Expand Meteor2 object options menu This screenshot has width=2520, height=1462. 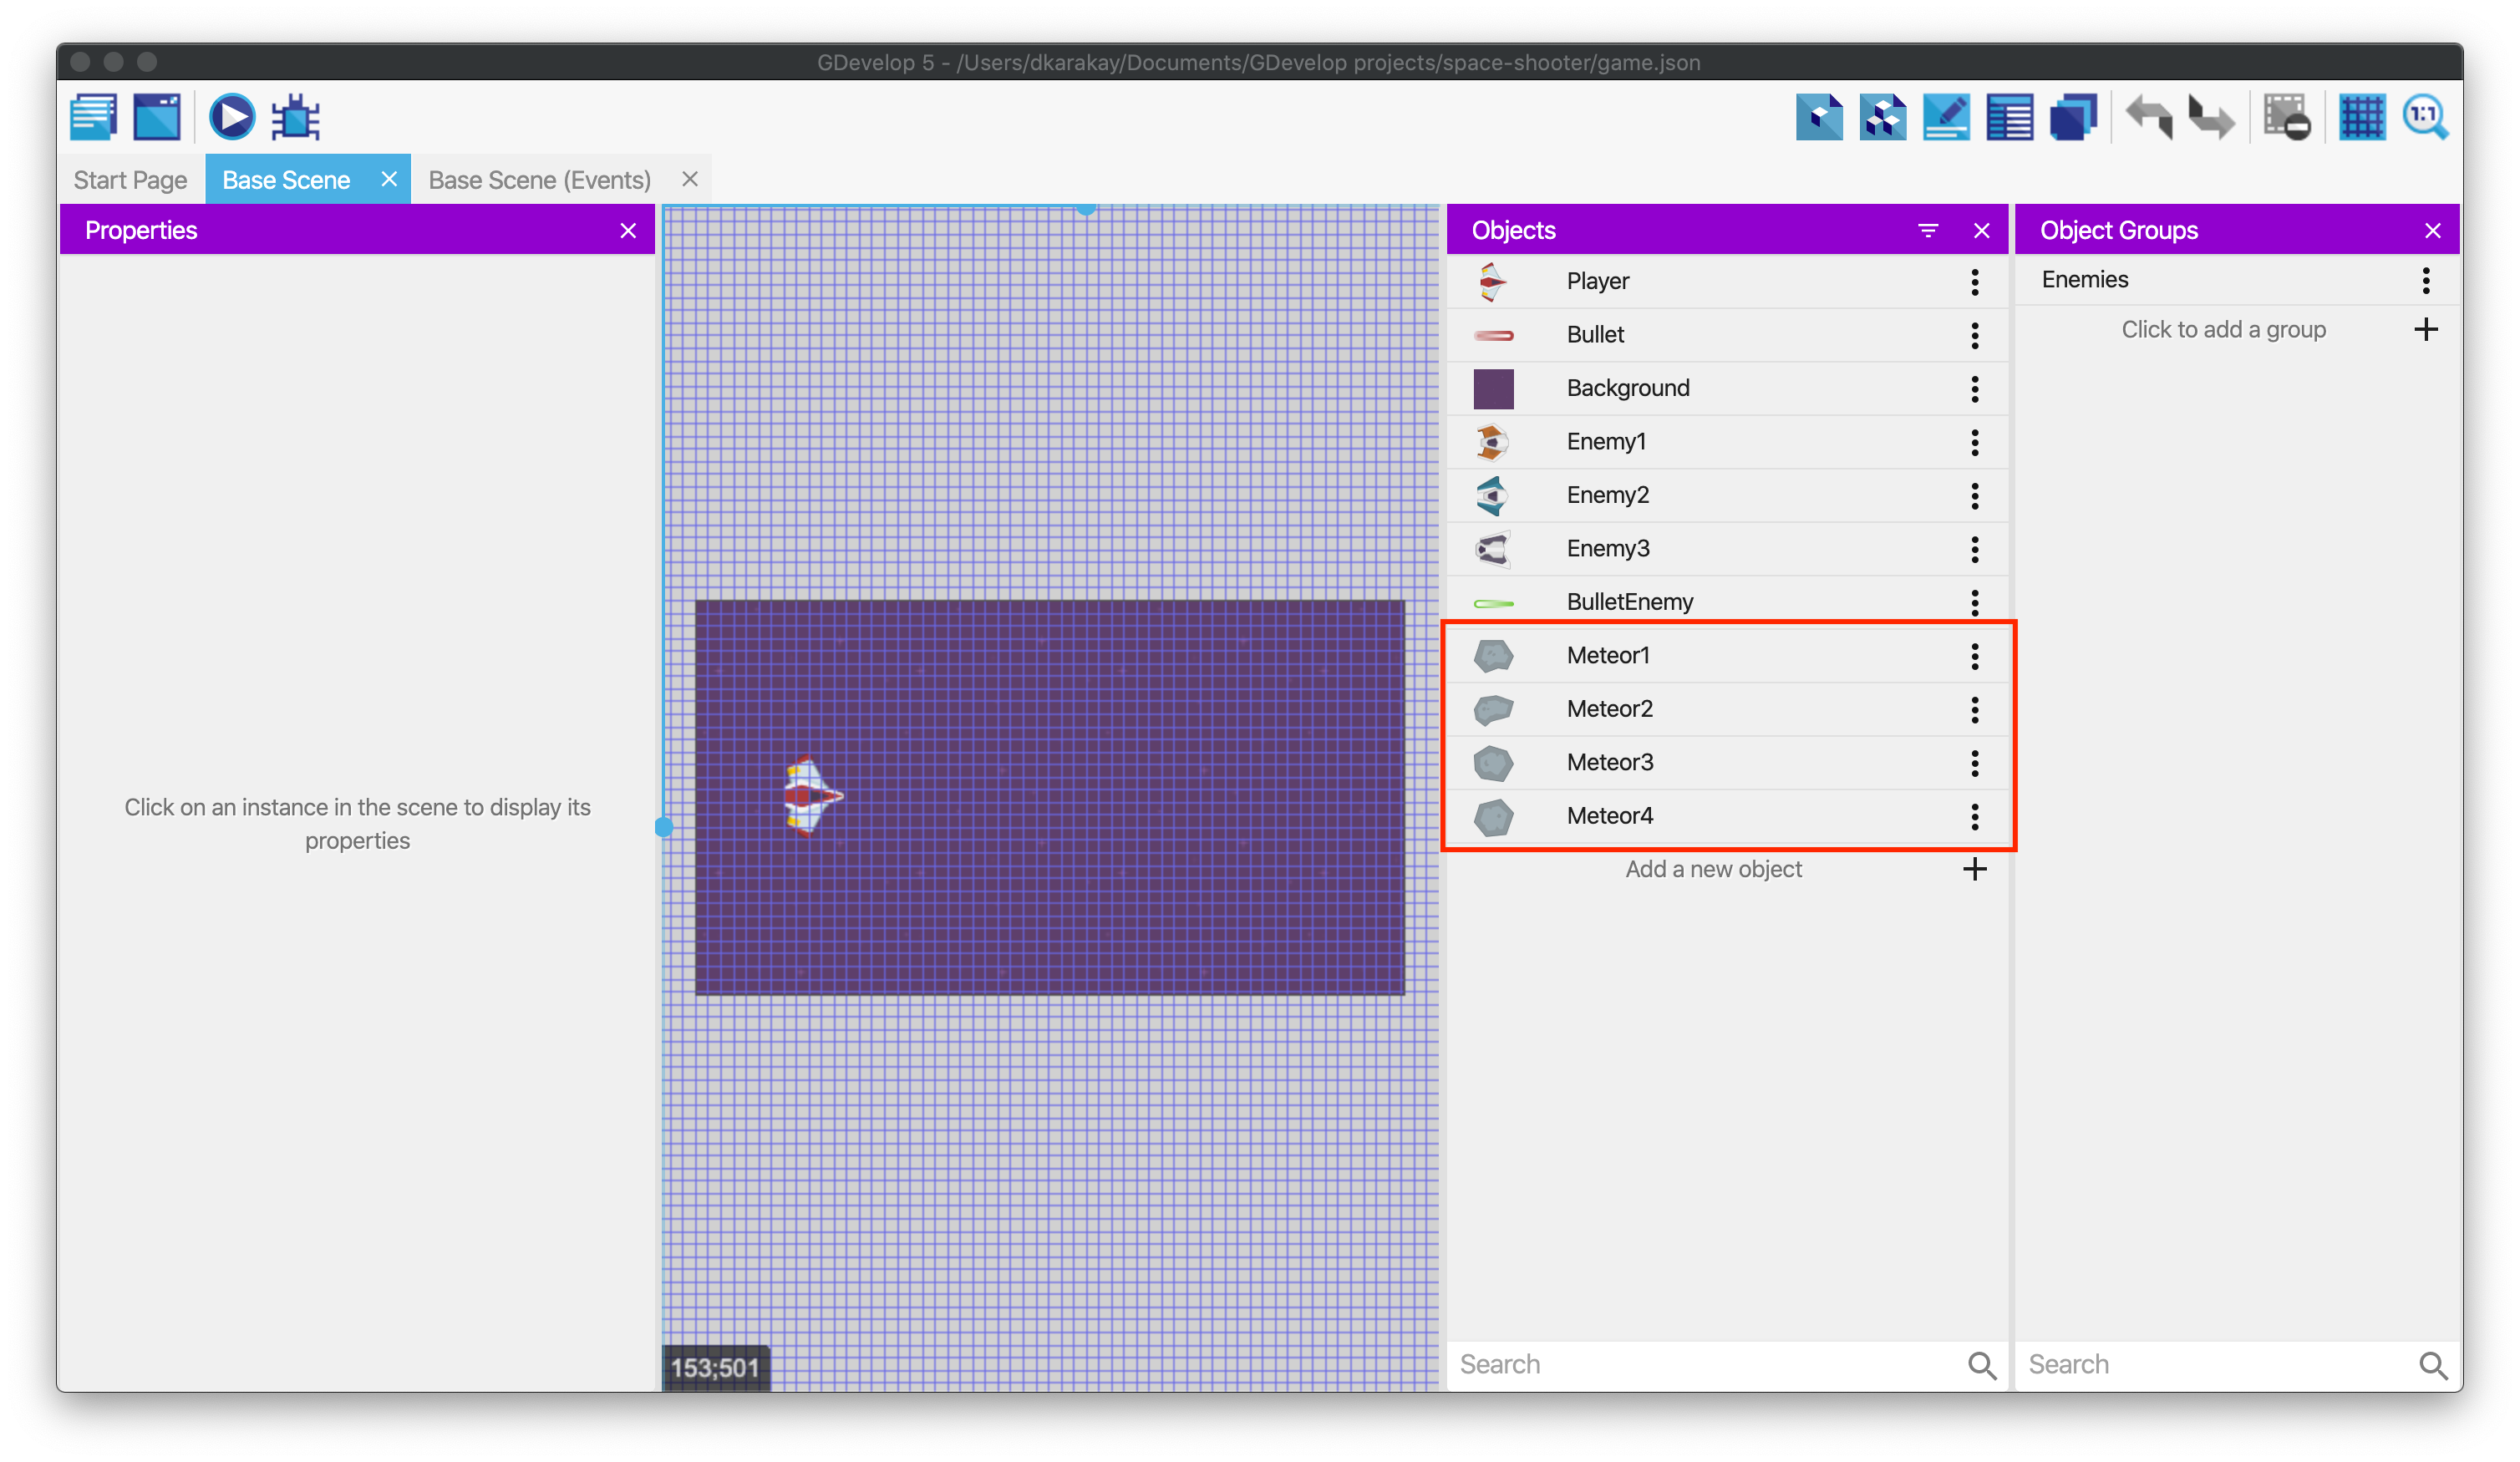click(1975, 708)
